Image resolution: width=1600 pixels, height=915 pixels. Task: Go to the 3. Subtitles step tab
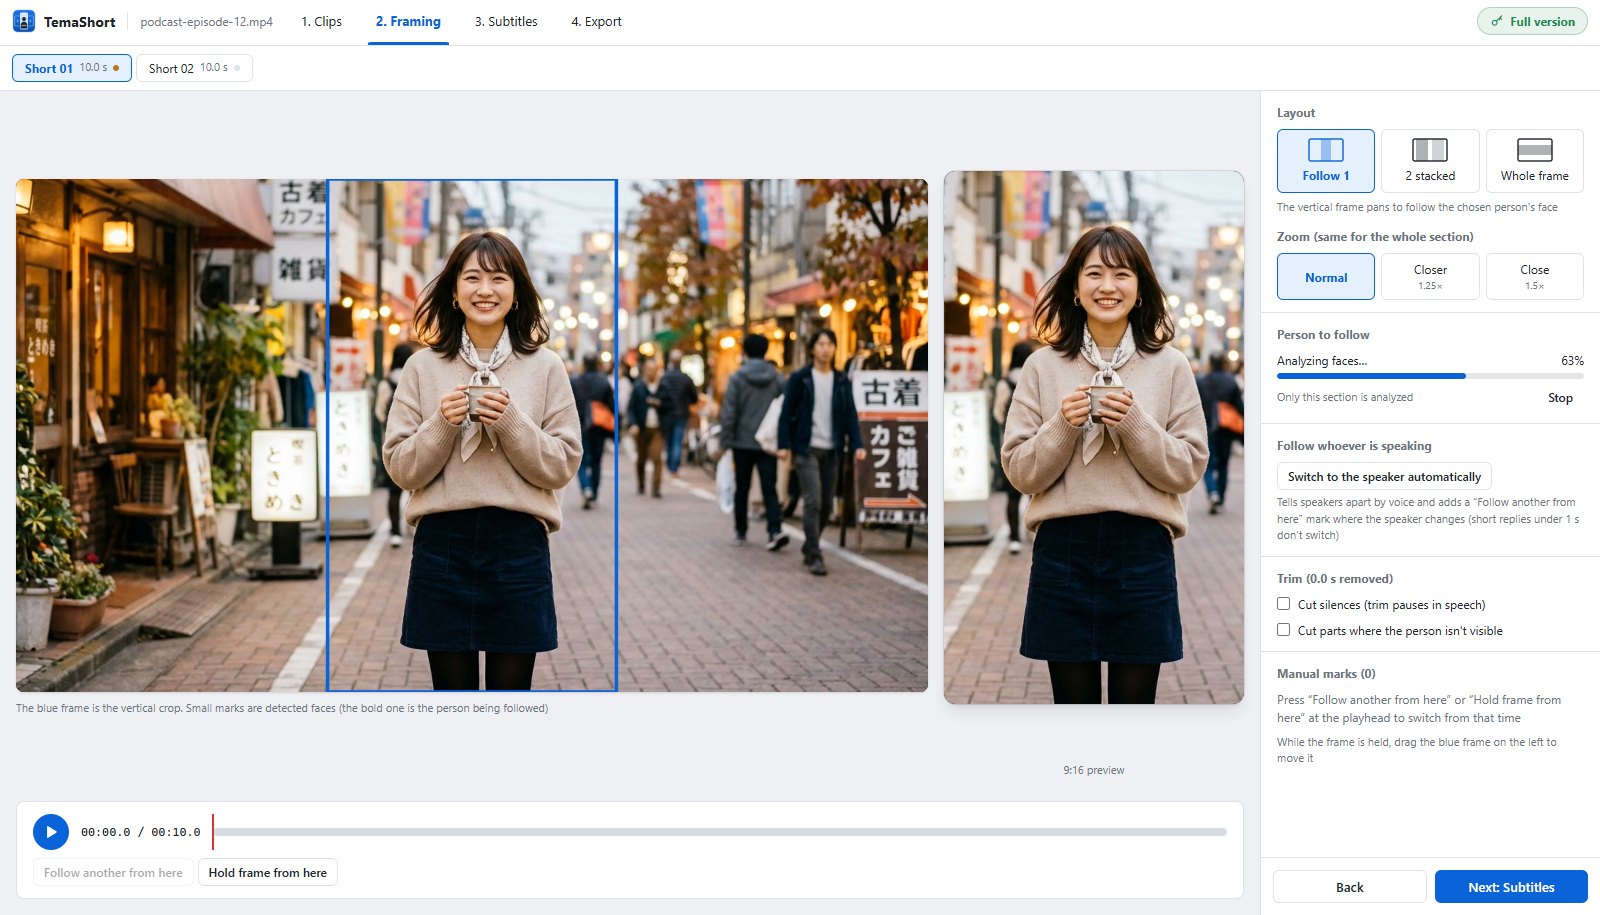[506, 22]
